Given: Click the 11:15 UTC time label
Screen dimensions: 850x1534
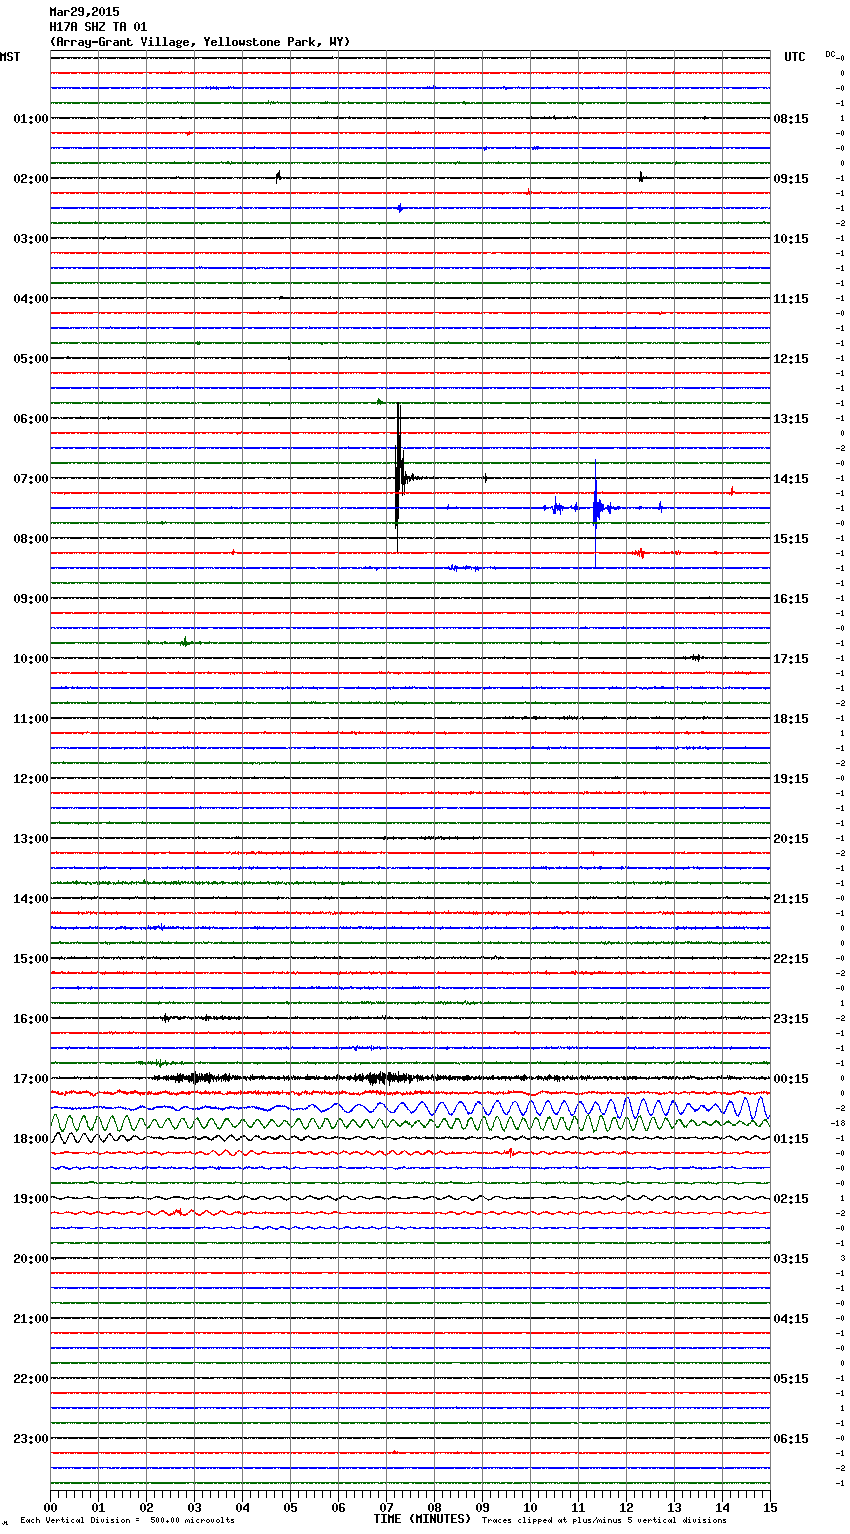Looking at the screenshot, I should (x=791, y=299).
